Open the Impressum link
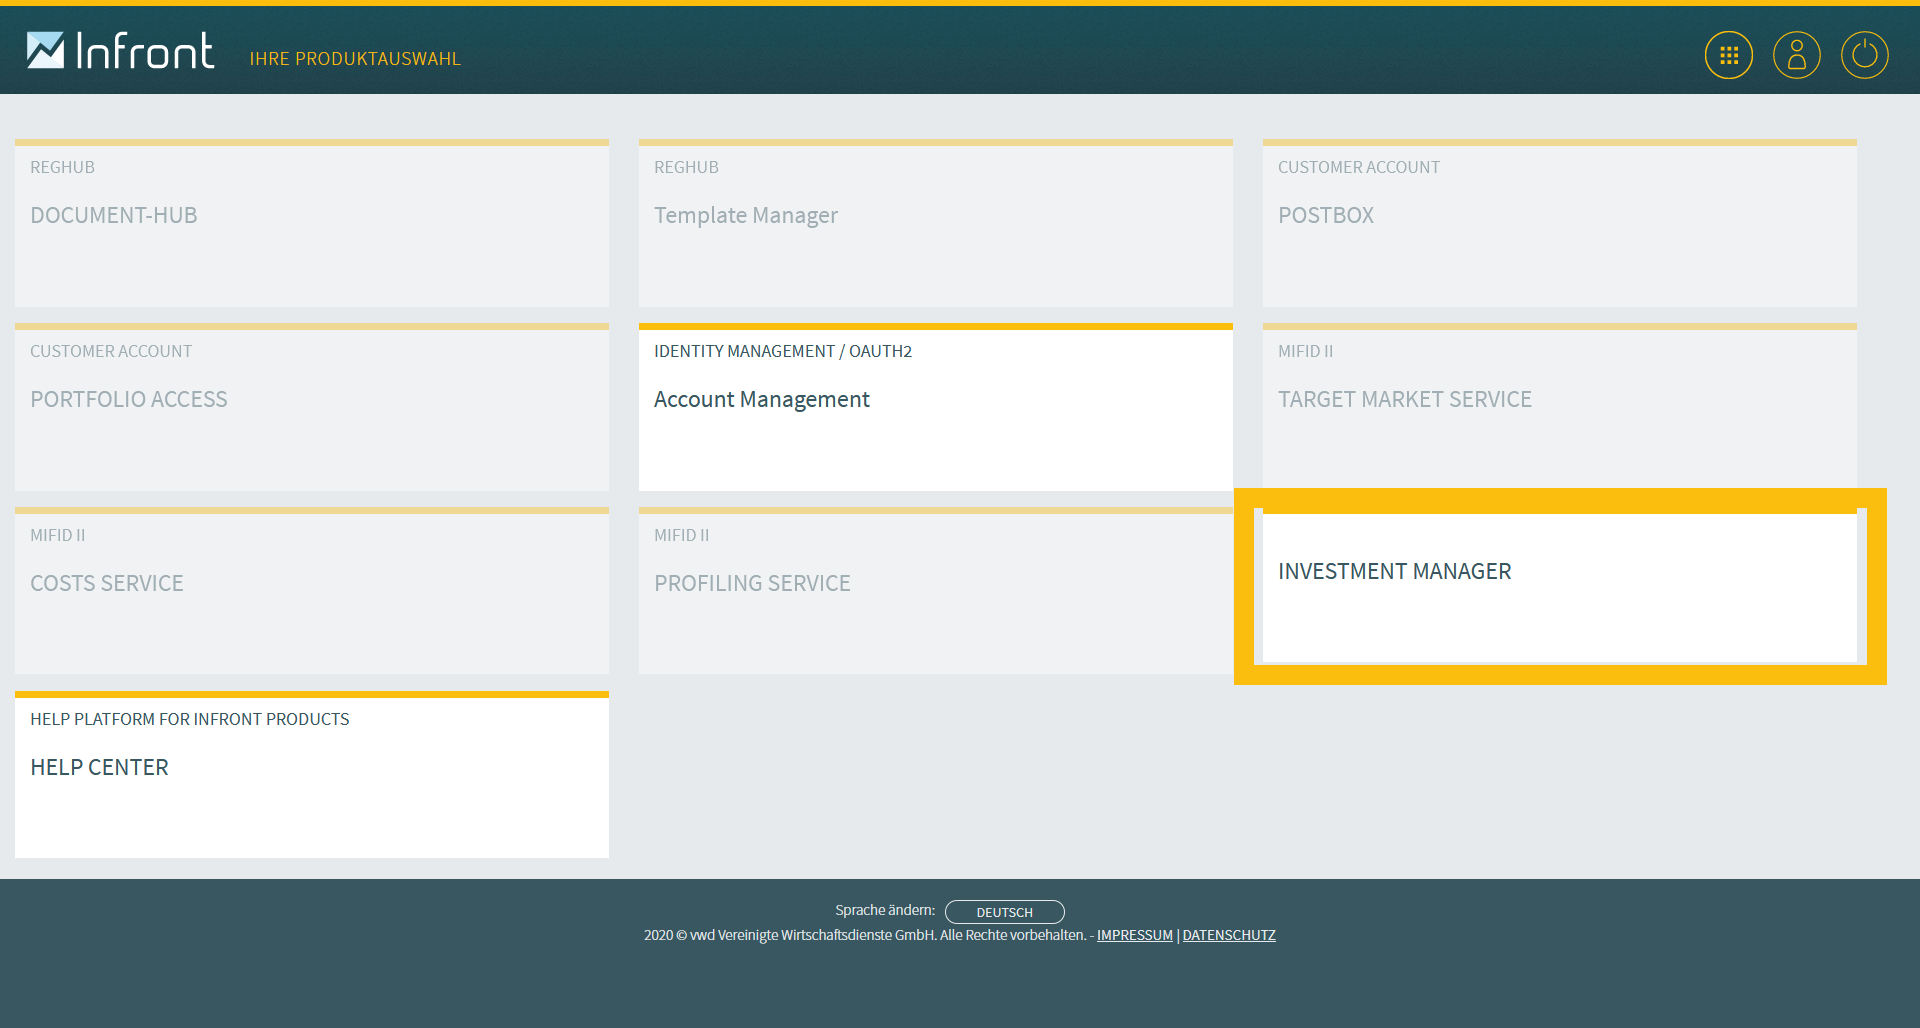This screenshot has width=1920, height=1028. coord(1134,936)
